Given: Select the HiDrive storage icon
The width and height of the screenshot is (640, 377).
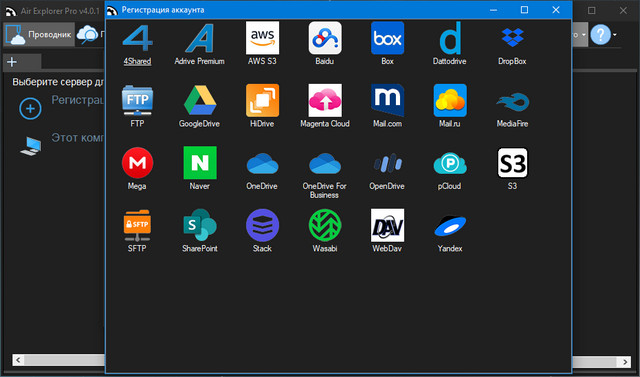Looking at the screenshot, I should click(x=262, y=100).
